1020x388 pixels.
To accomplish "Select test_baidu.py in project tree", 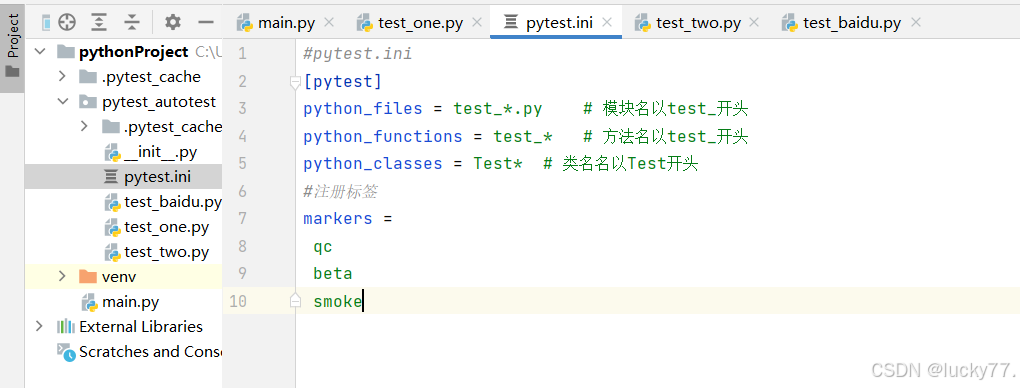I will click(173, 202).
